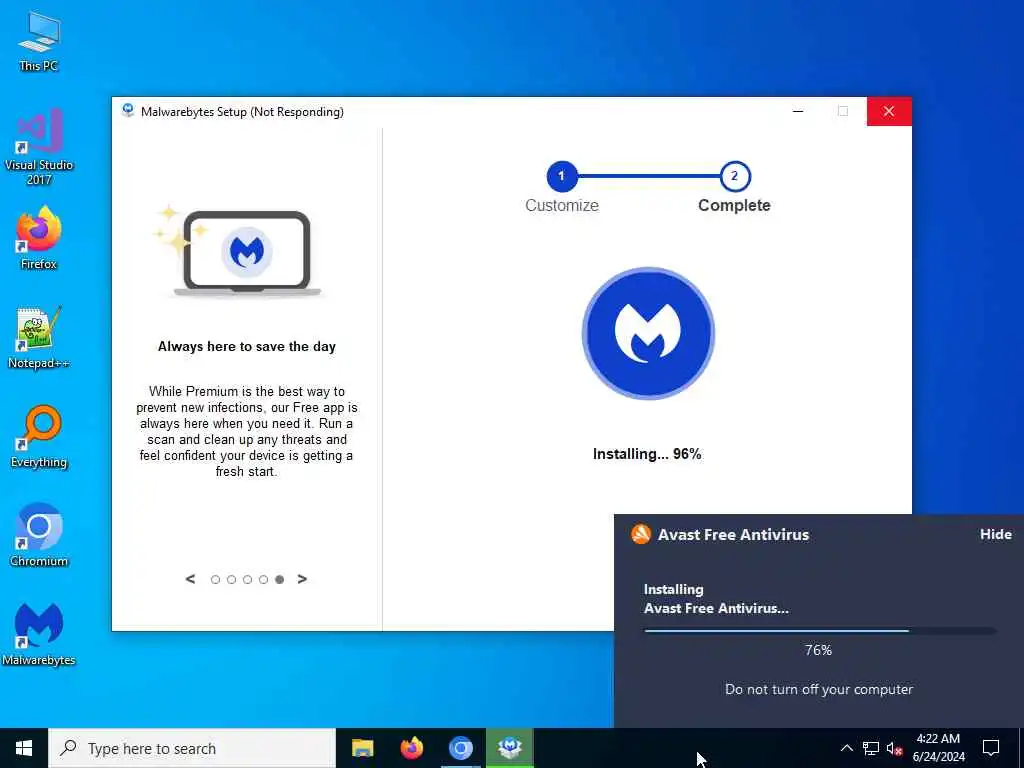Open Chromium from the taskbar
This screenshot has width=1024, height=768.
tap(460, 748)
